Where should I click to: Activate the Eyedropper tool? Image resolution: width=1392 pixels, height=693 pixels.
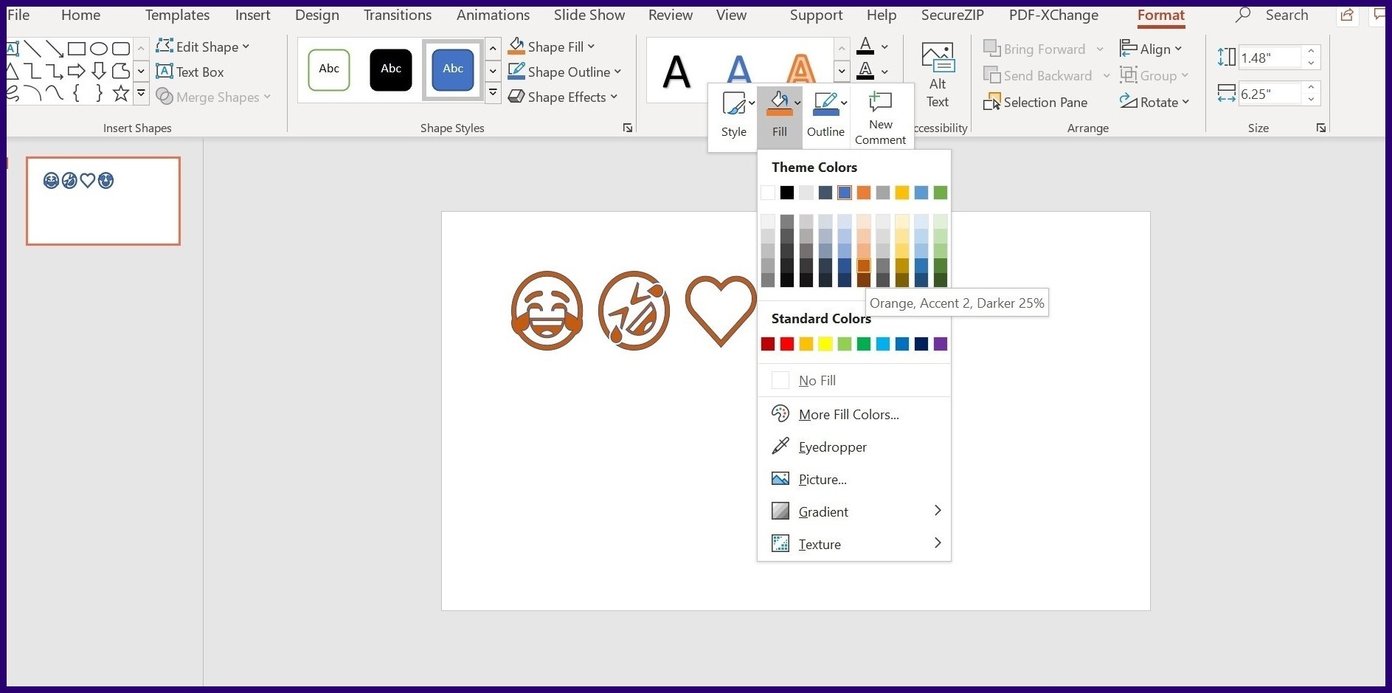pyautogui.click(x=854, y=447)
